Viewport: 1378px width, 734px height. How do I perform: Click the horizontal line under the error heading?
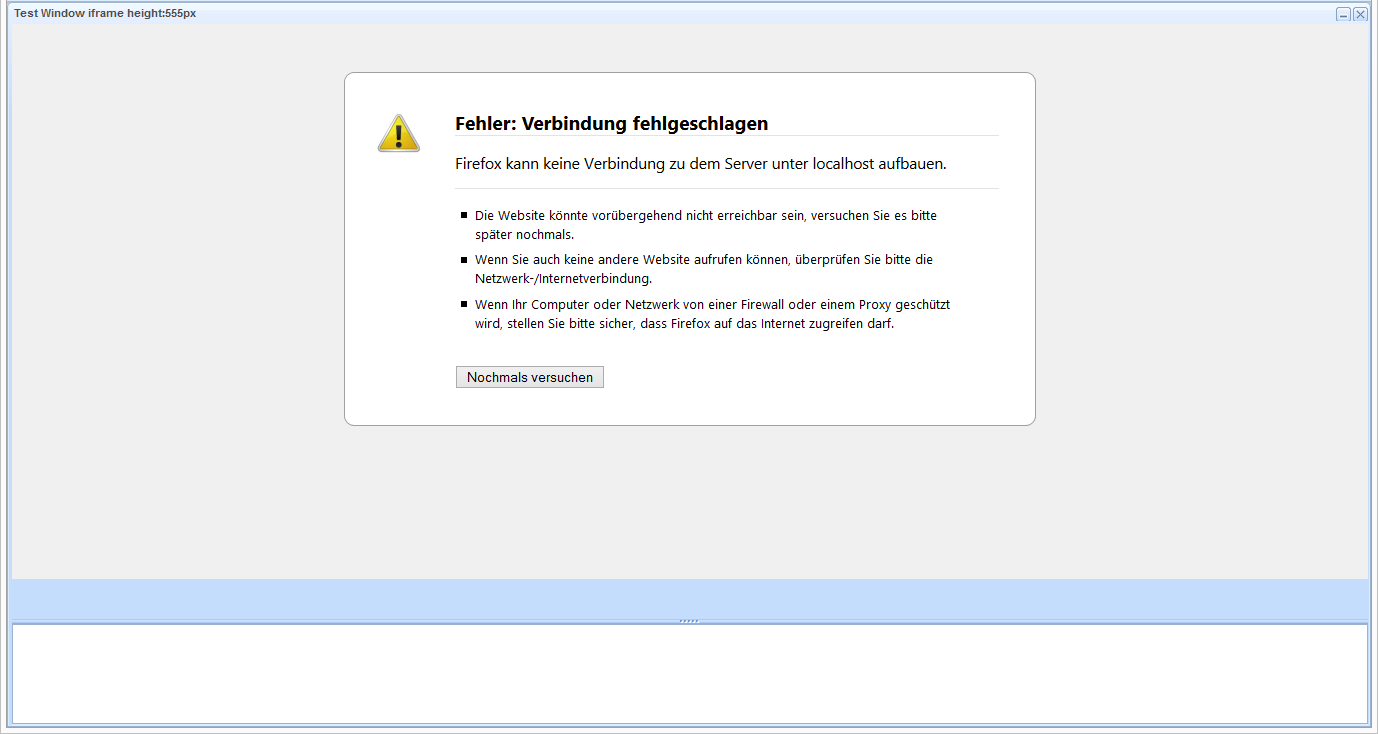click(x=726, y=136)
